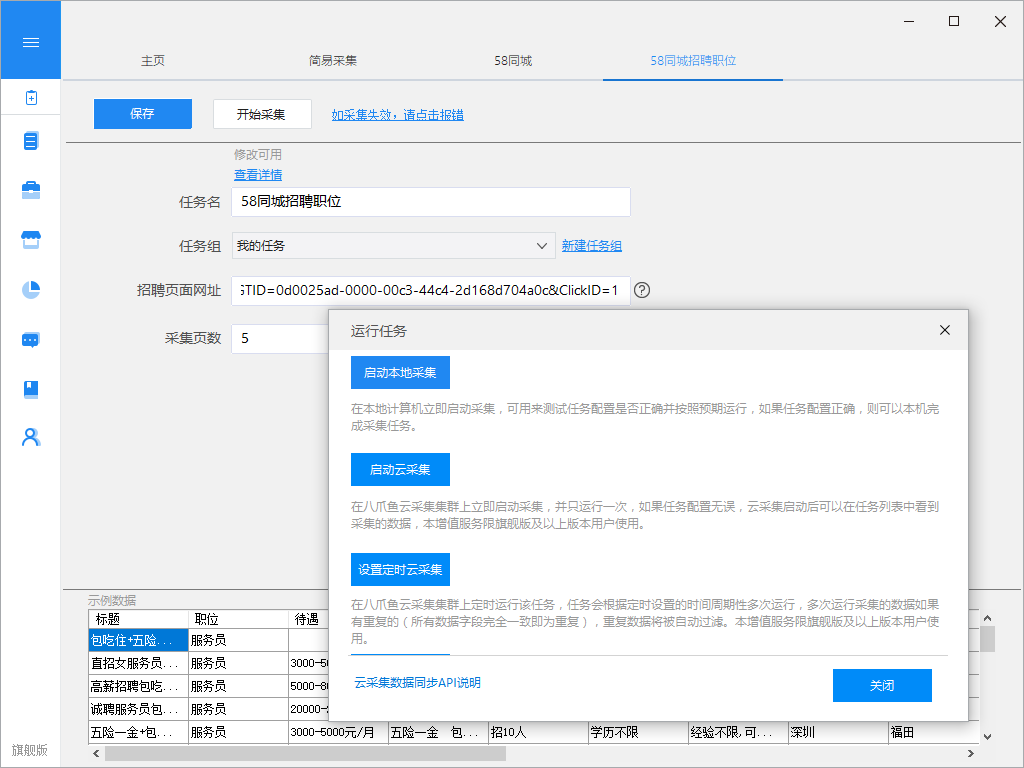This screenshot has width=1024, height=768.
Task: Open the book tutorial icon
Action: coord(31,389)
